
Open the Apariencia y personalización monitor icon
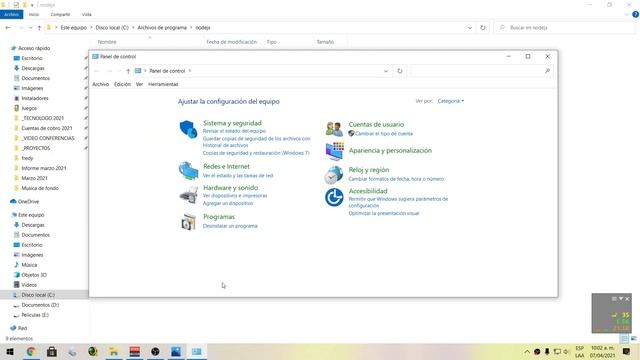point(334,151)
